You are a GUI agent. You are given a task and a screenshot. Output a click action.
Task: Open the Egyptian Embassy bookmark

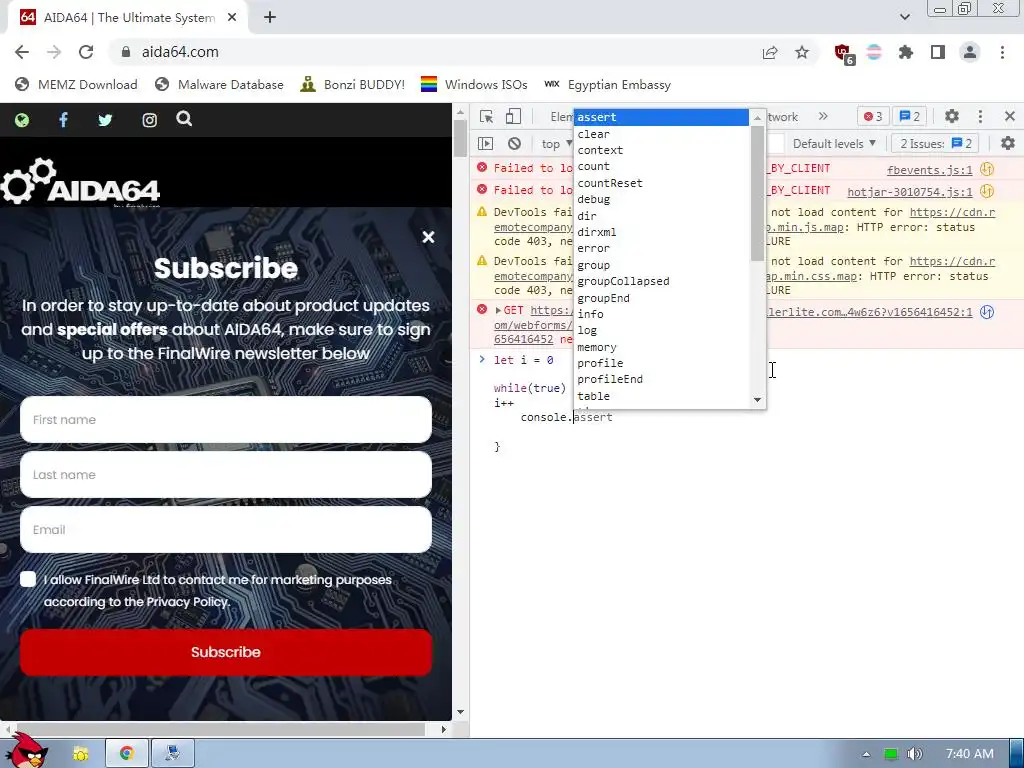click(x=607, y=84)
